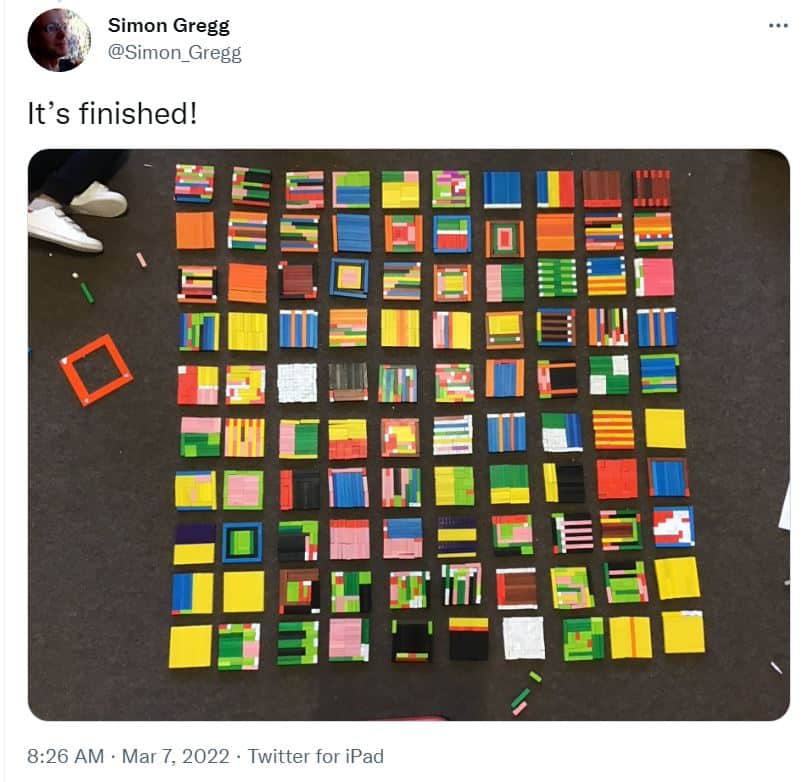
Task: Click the @Simon_Gregg handle
Action: (x=174, y=52)
